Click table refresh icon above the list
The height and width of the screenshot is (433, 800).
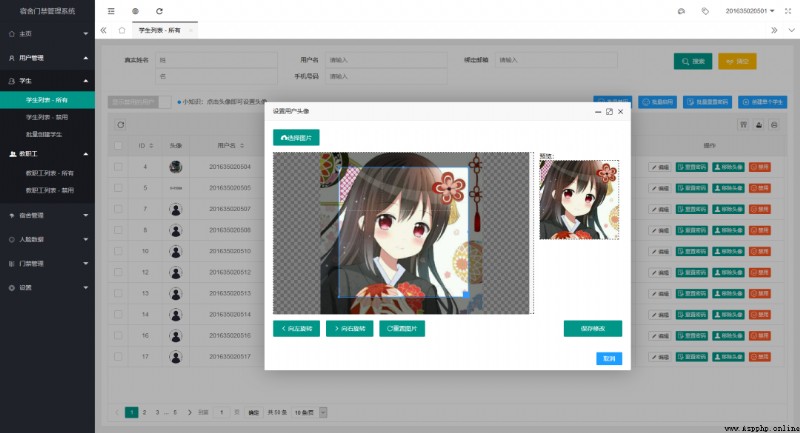click(x=120, y=124)
